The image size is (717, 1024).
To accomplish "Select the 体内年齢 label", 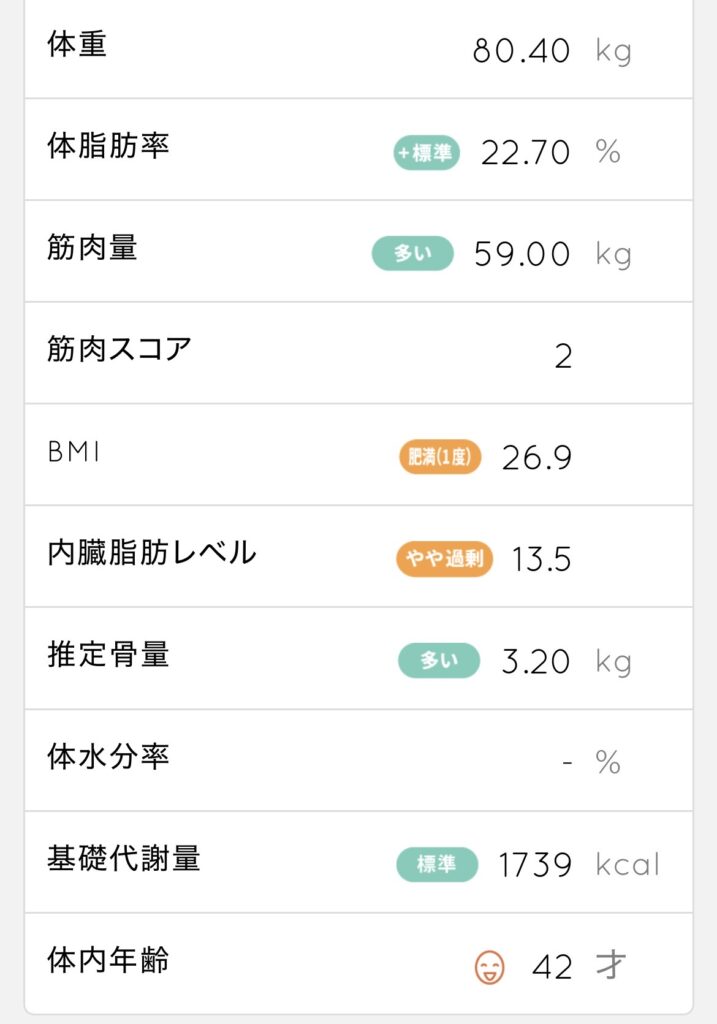I will [108, 960].
